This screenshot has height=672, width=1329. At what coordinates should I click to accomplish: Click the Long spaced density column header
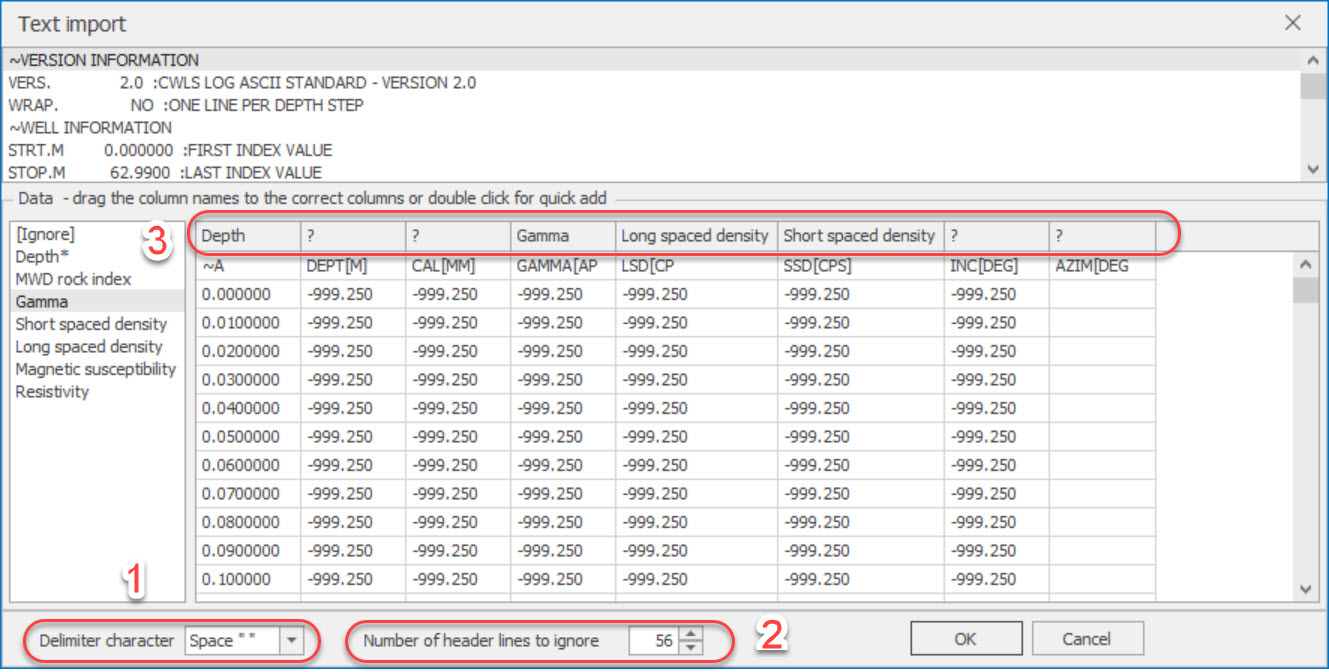click(x=696, y=236)
